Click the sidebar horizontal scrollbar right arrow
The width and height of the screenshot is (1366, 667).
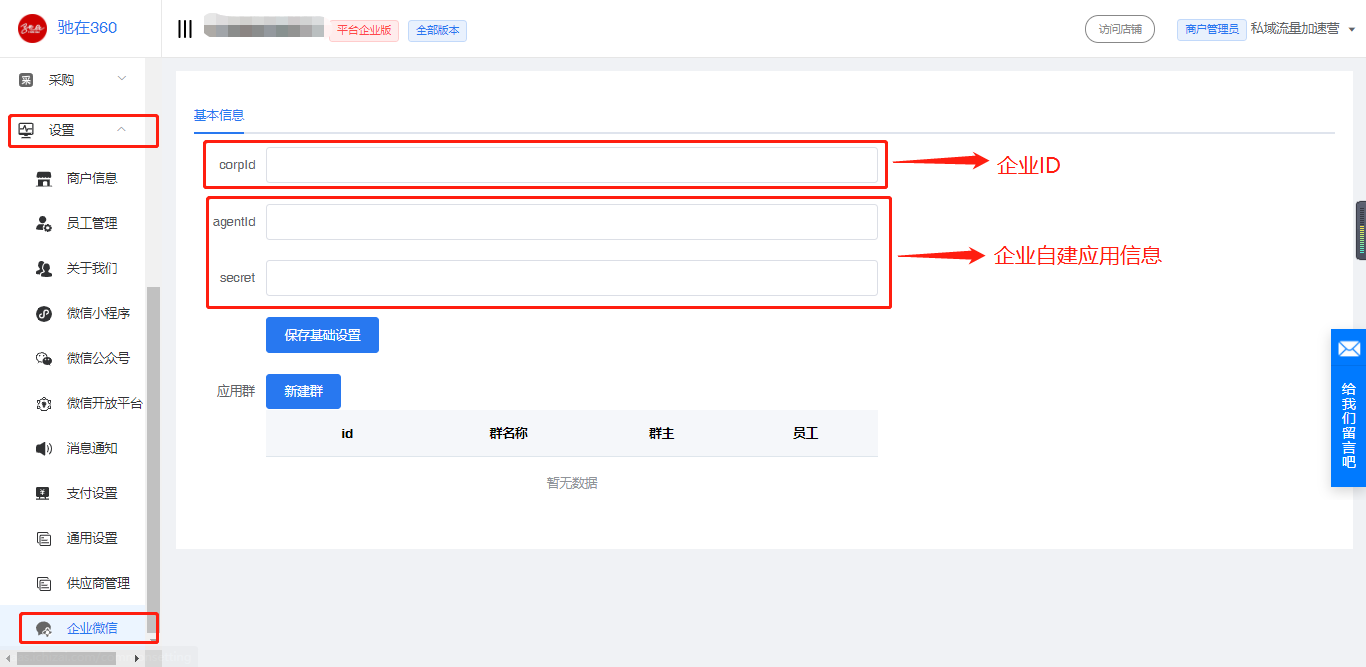(x=137, y=658)
